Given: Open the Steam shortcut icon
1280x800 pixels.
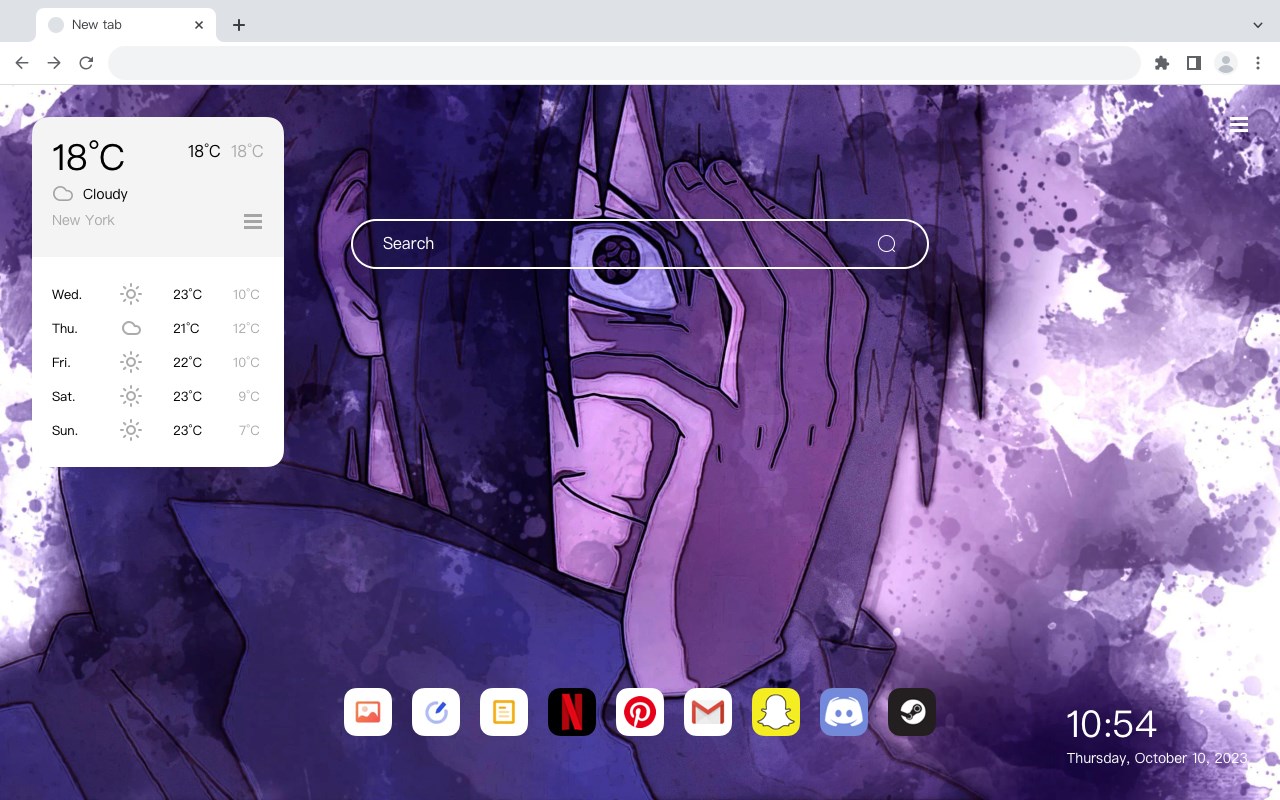Looking at the screenshot, I should (912, 712).
